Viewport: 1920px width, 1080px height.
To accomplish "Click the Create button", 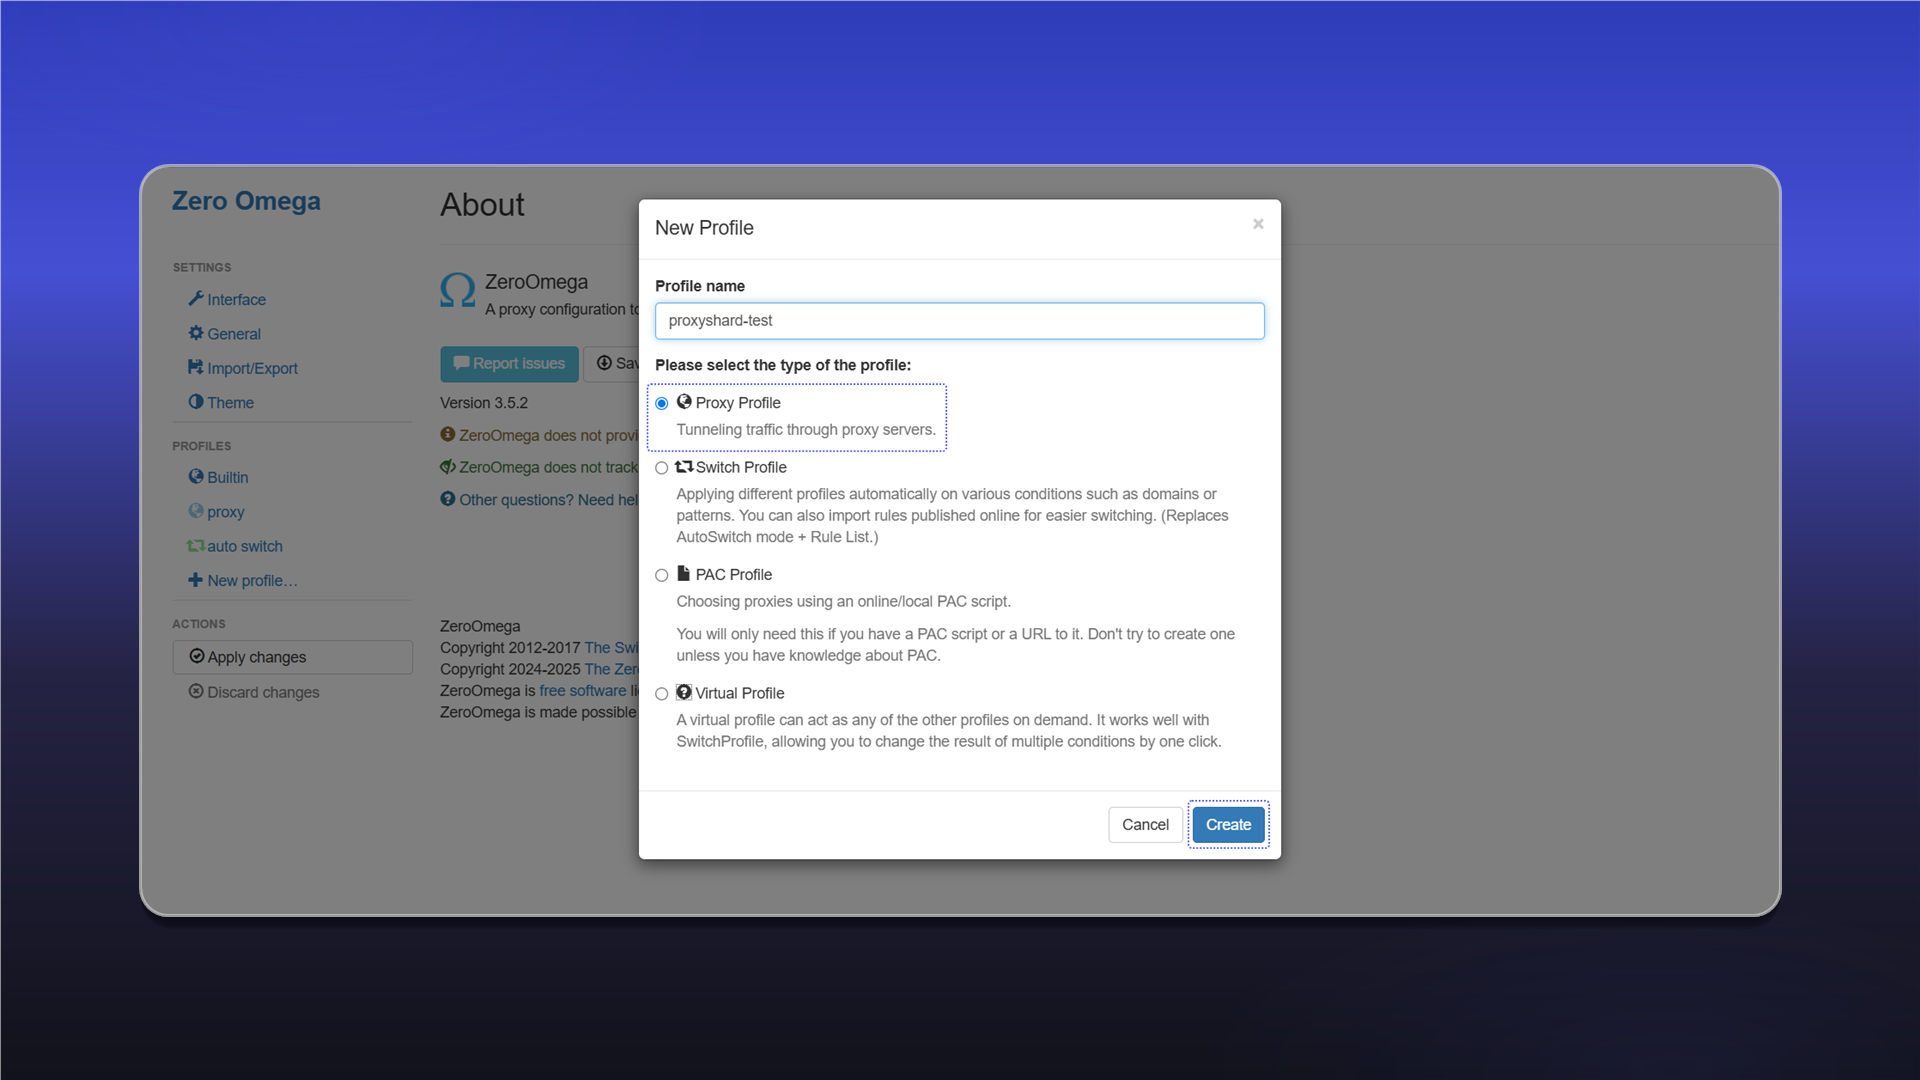I will (x=1228, y=825).
